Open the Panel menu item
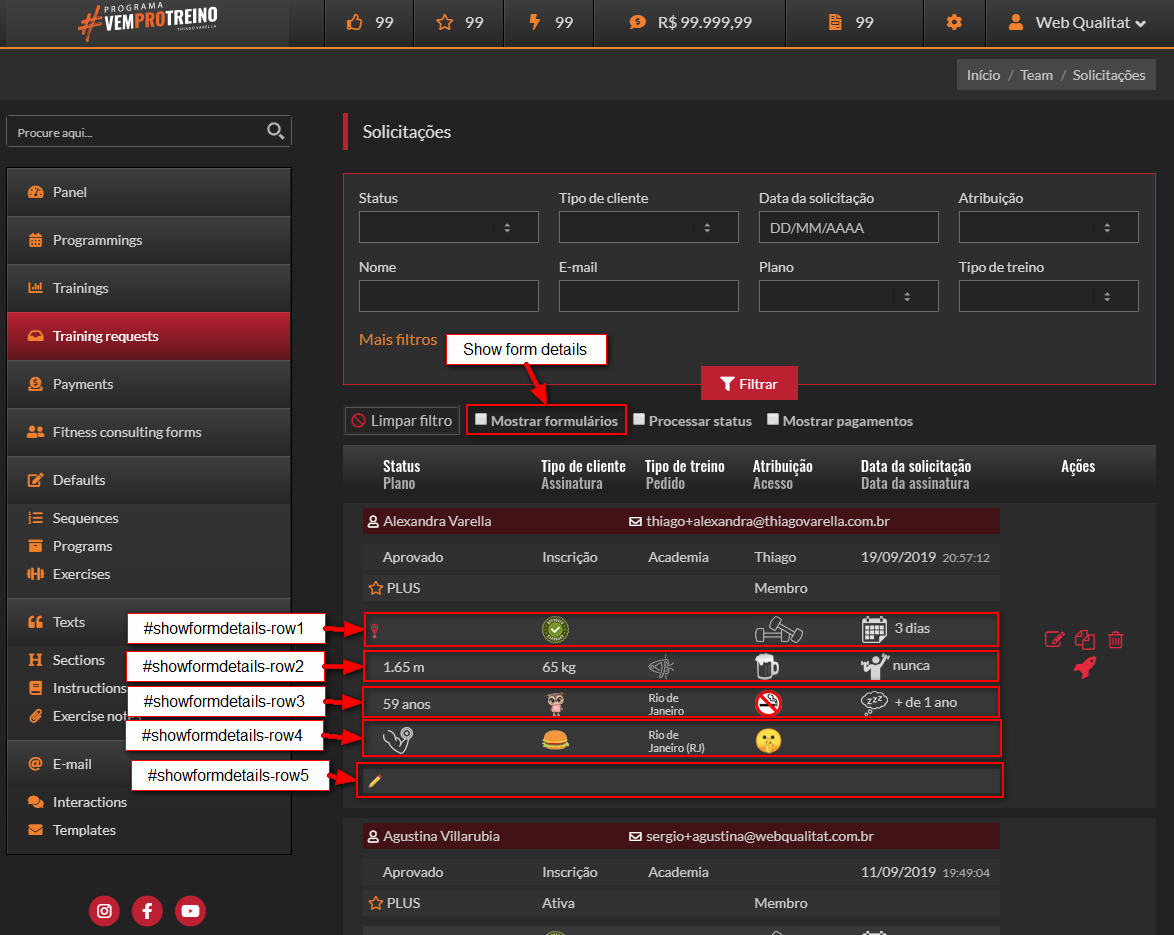Image resolution: width=1174 pixels, height=935 pixels. [149, 192]
